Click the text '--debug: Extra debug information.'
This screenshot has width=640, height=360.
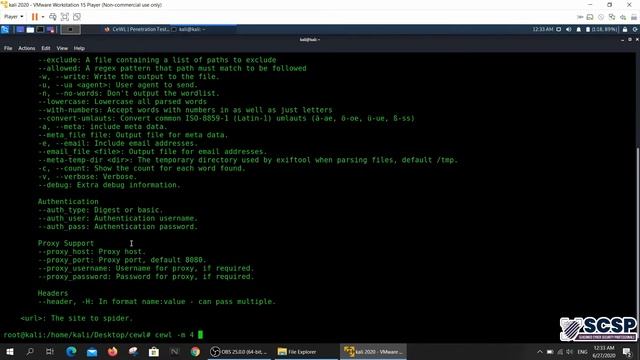(109, 185)
